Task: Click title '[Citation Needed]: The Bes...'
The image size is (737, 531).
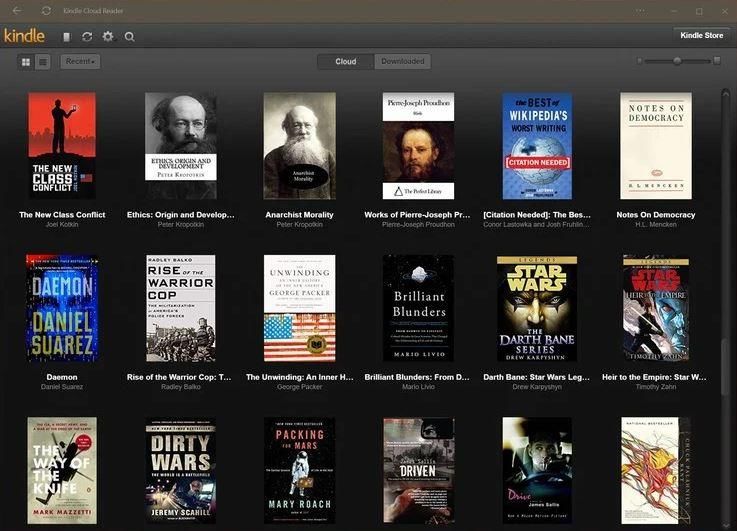Action: (537, 215)
